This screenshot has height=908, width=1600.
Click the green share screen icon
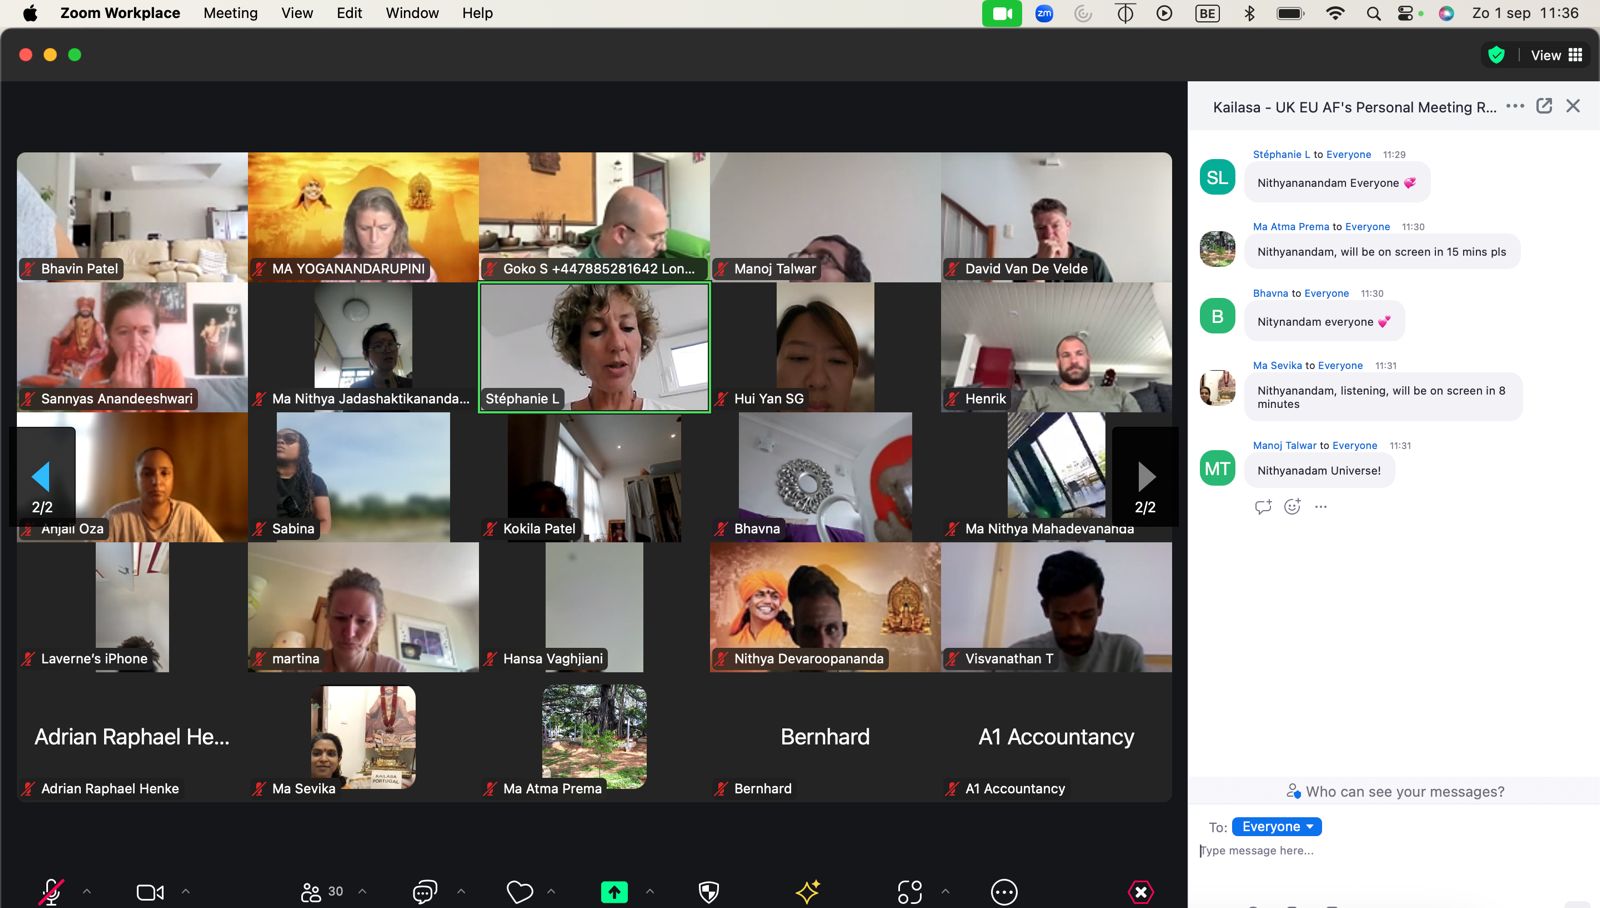[x=614, y=891]
